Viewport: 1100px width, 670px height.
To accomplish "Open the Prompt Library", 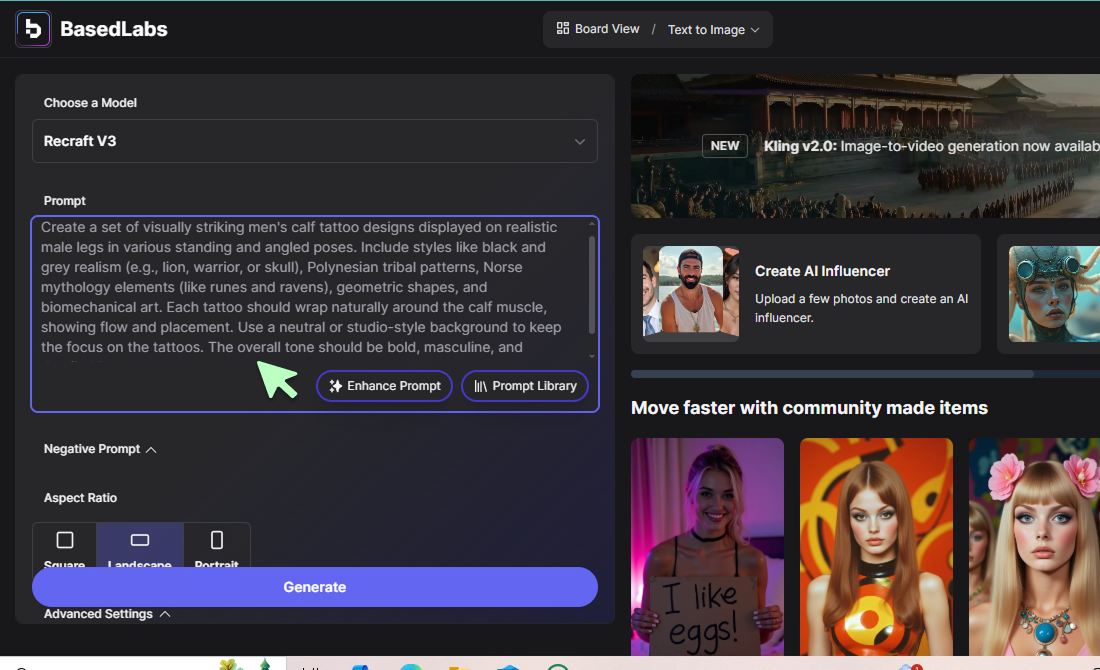I will point(525,386).
